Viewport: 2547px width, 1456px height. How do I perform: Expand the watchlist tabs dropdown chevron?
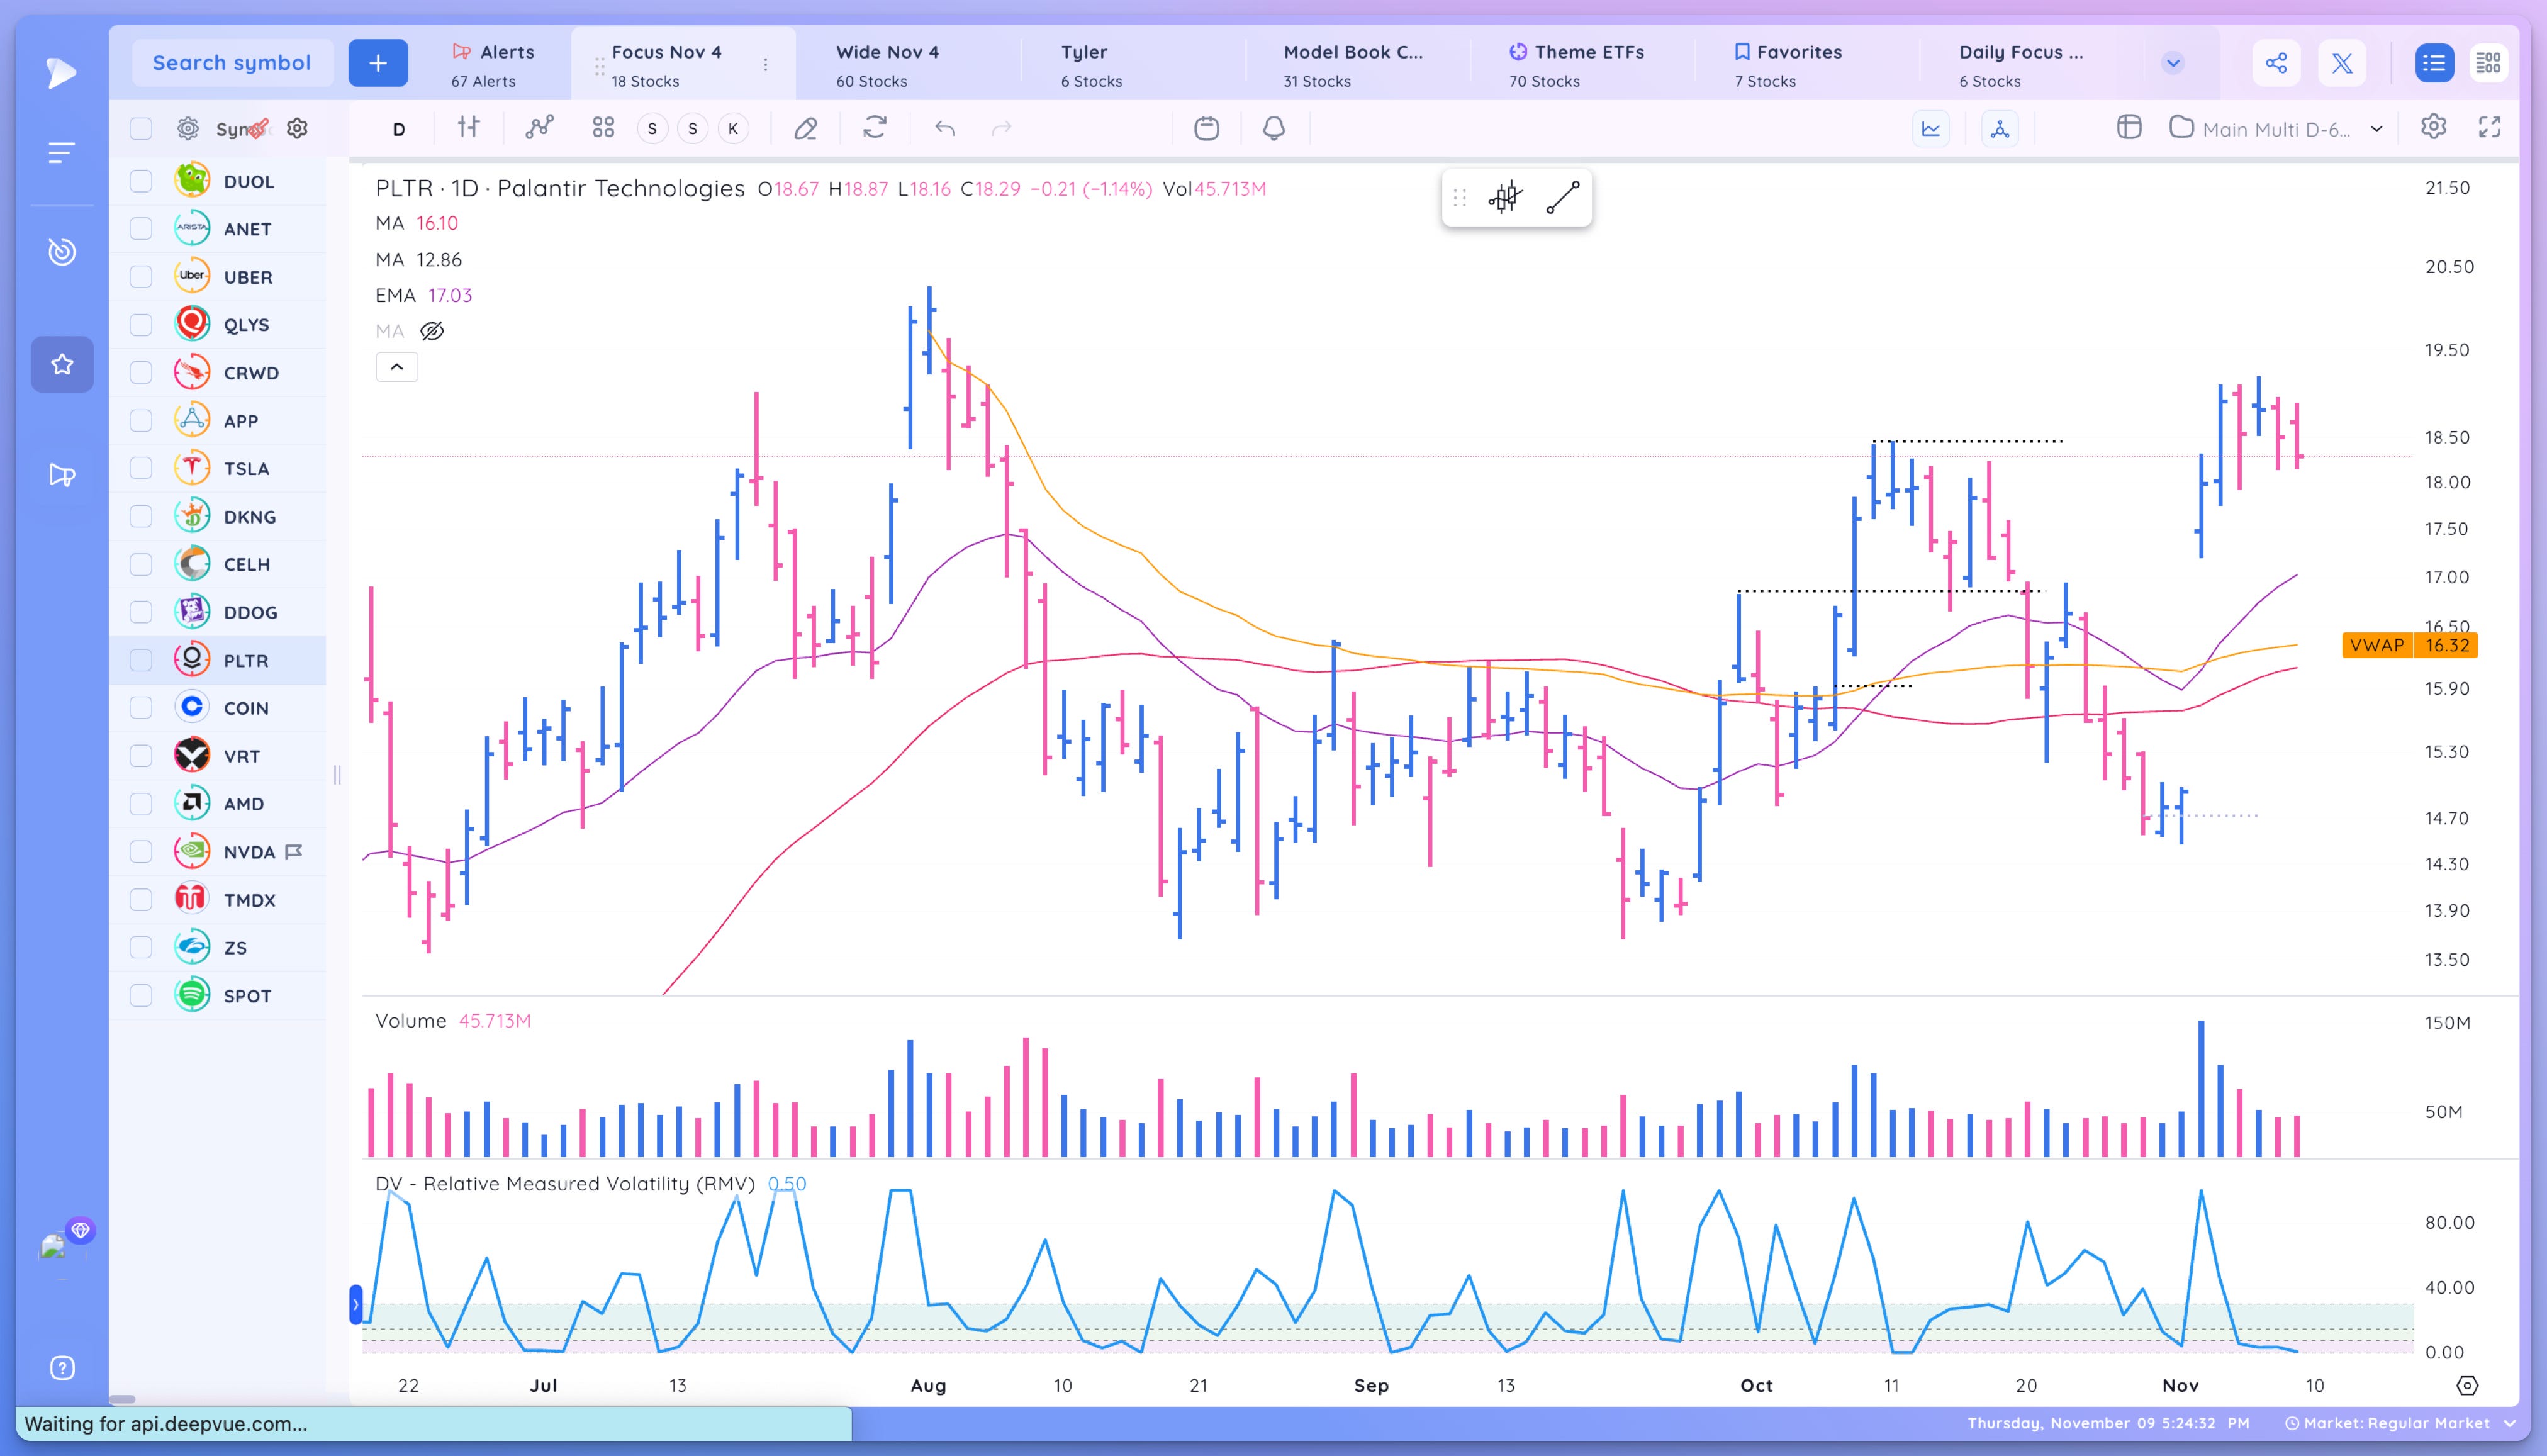2172,63
